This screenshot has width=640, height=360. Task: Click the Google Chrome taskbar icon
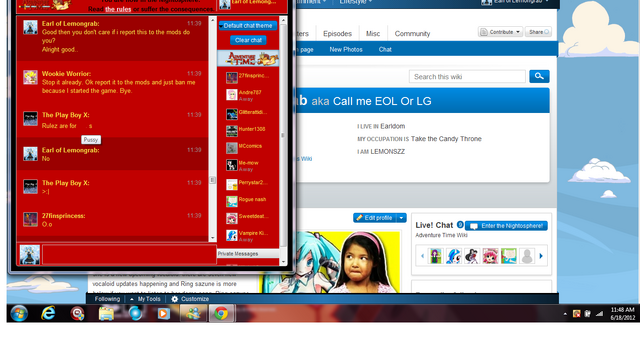click(x=221, y=313)
